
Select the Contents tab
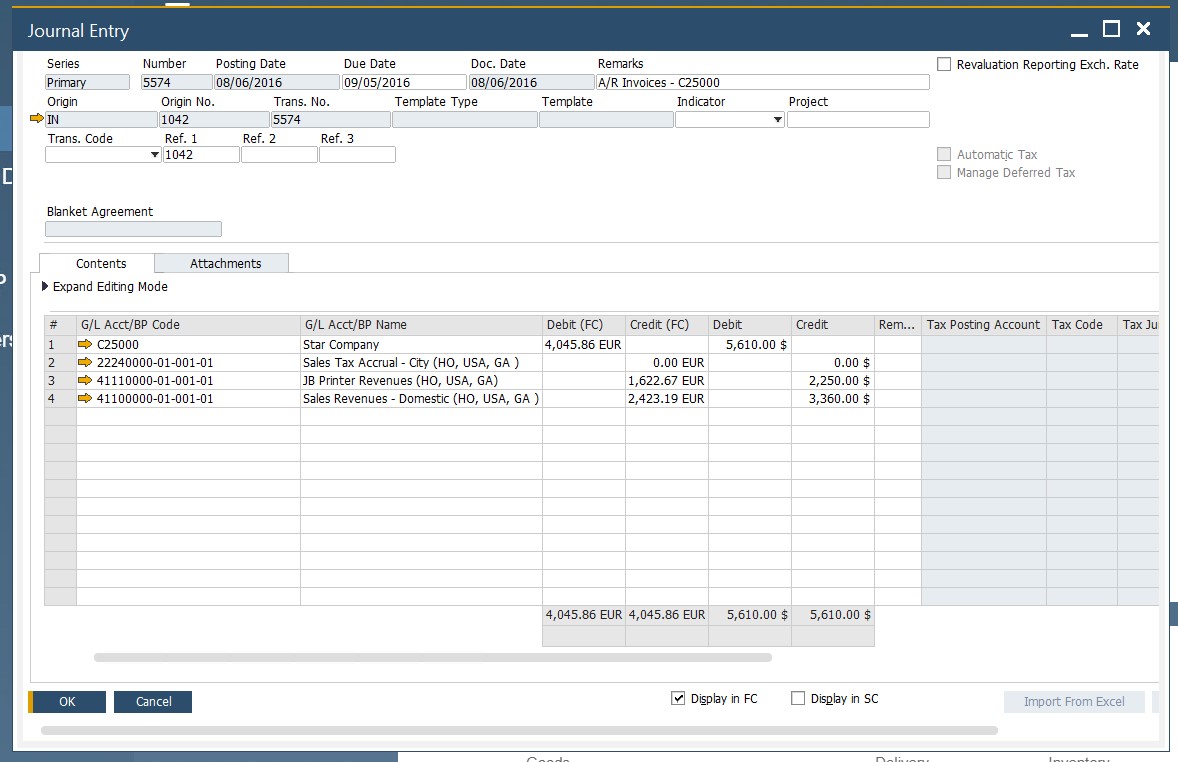pyautogui.click(x=101, y=264)
